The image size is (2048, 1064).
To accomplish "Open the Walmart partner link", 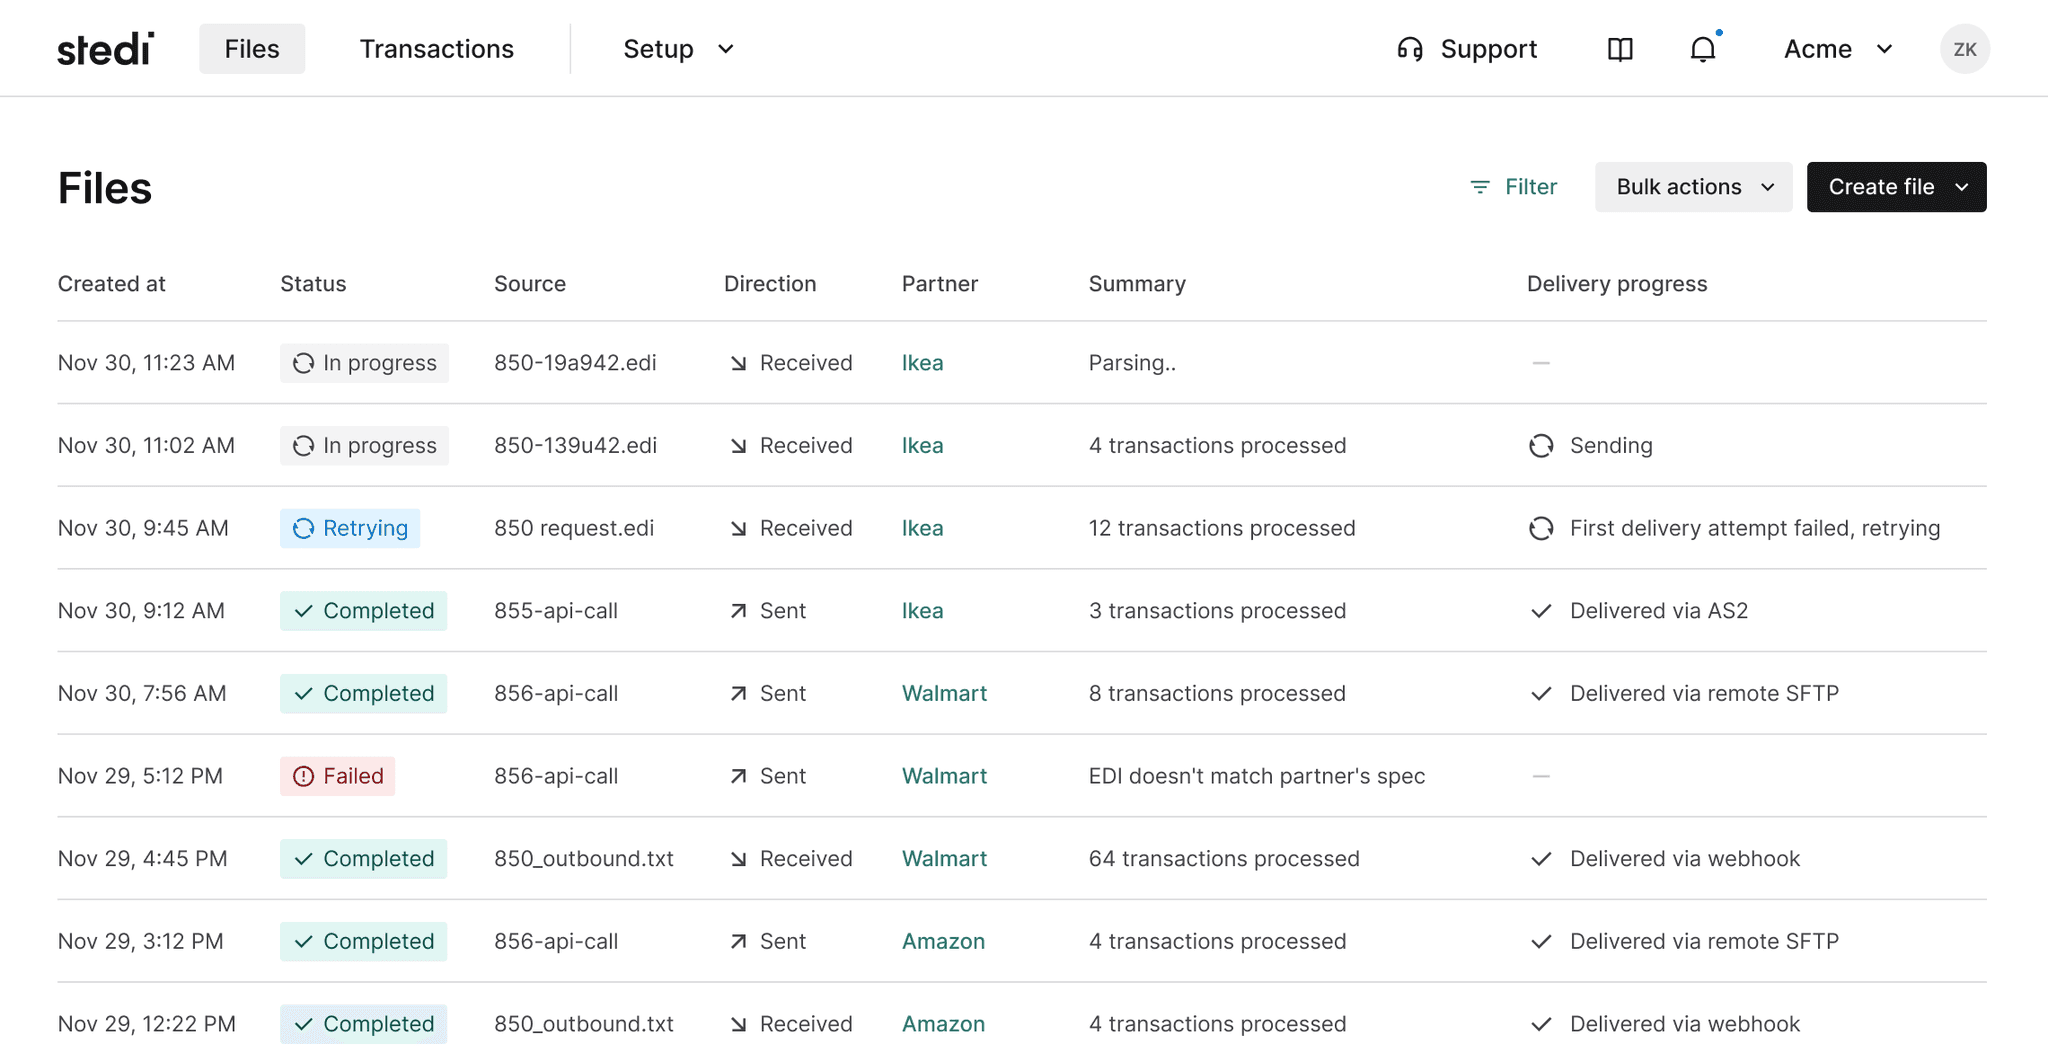I will click(944, 693).
